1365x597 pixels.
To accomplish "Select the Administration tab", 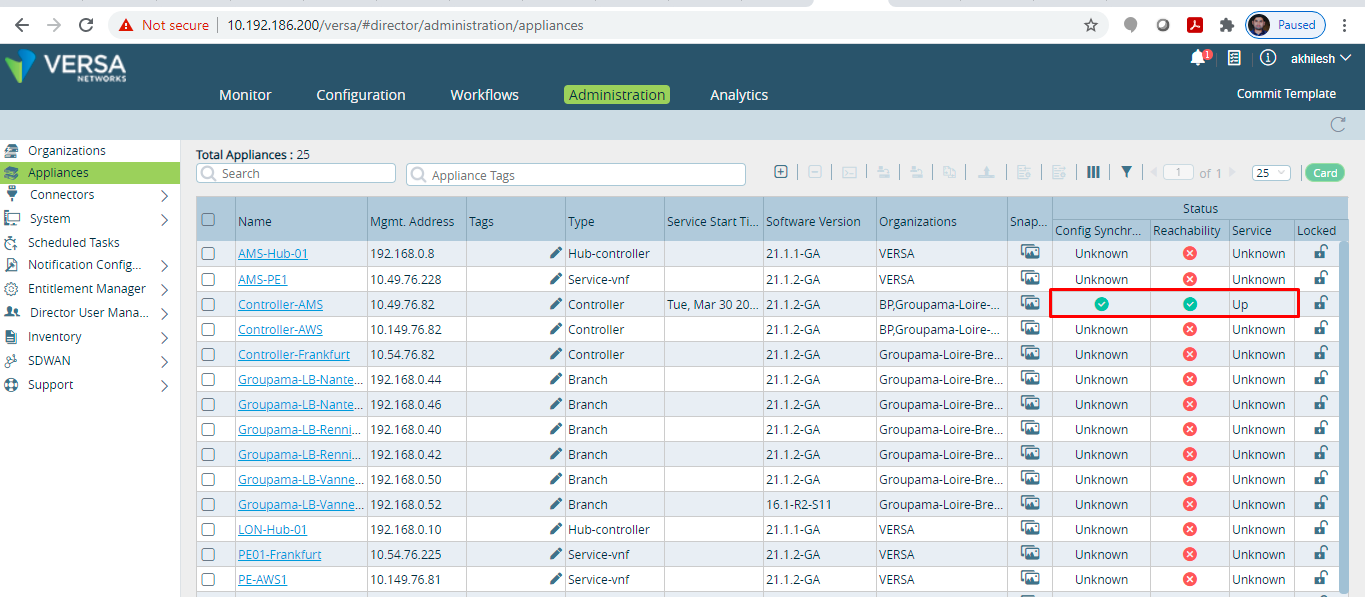I will click(x=617, y=95).
